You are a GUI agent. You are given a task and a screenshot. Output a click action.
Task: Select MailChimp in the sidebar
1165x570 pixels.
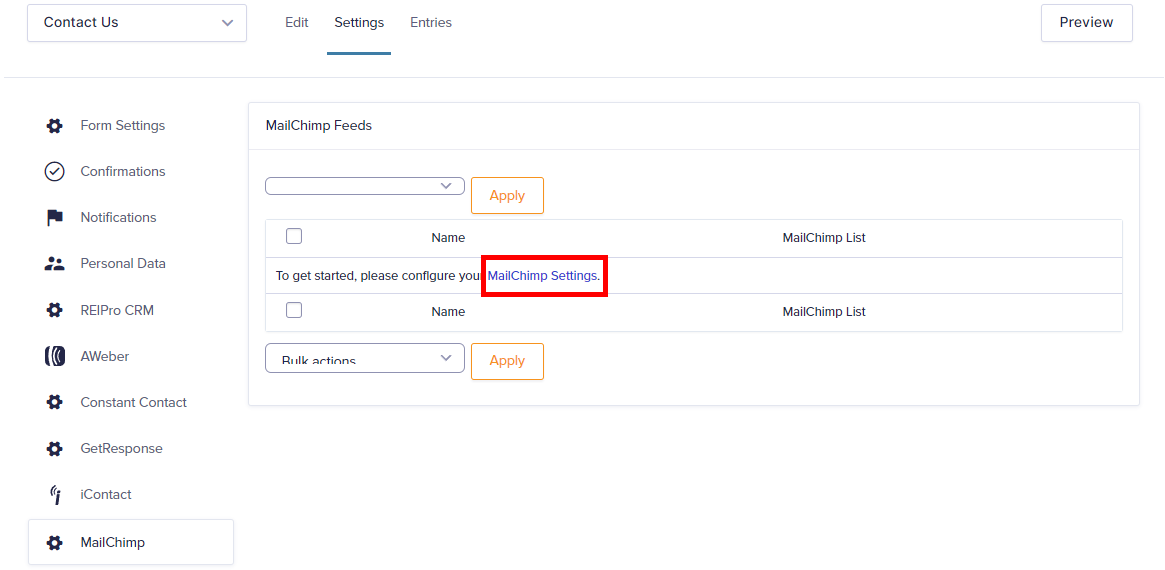tap(131, 543)
